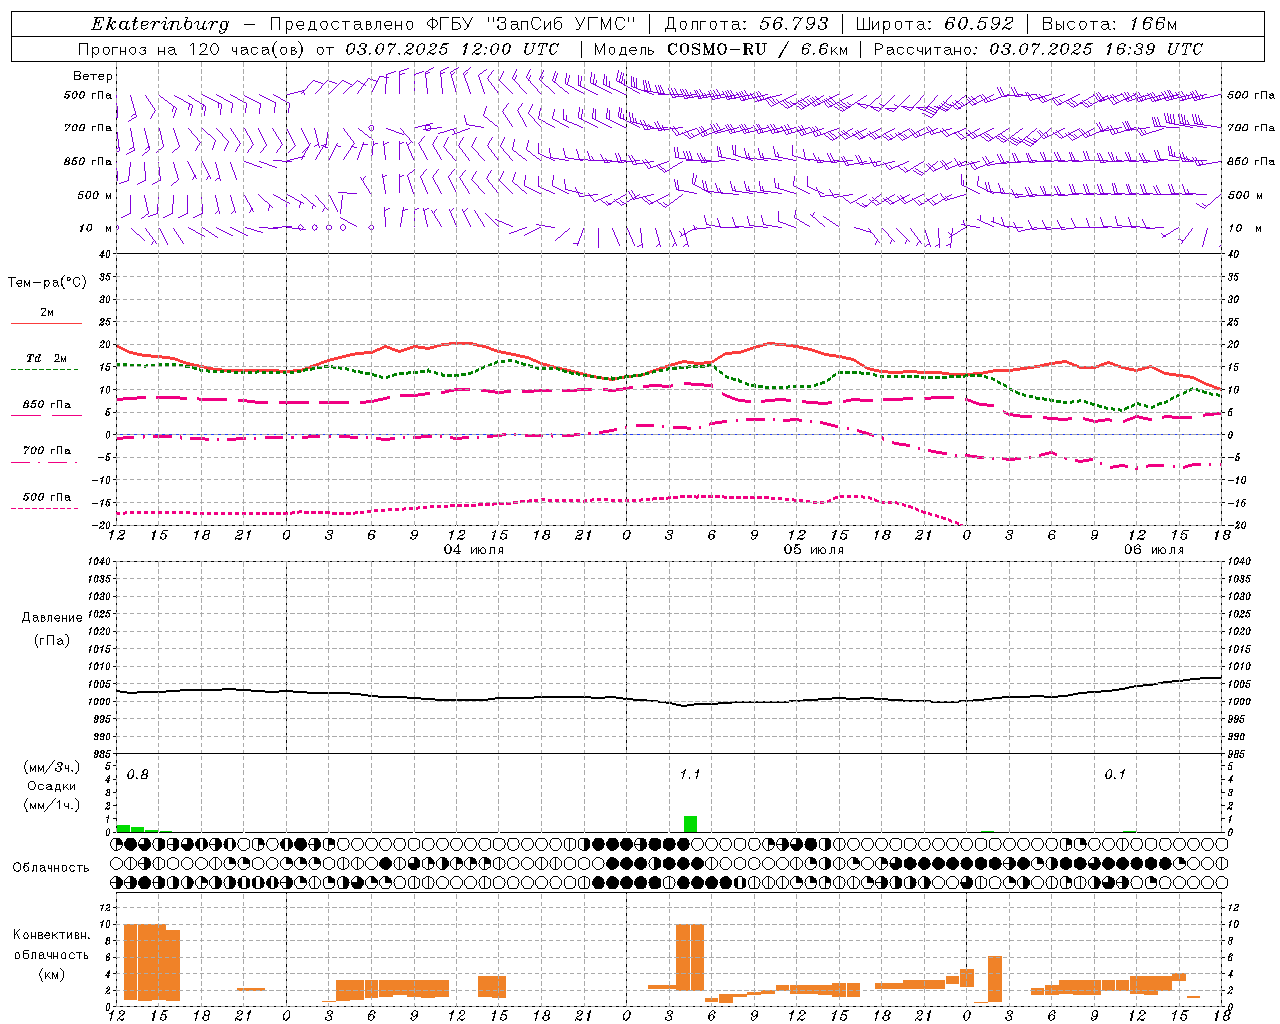Screen dimensions: 1280x1024
Task: Click the '0.8' precipitation total value
Action: [x=138, y=775]
